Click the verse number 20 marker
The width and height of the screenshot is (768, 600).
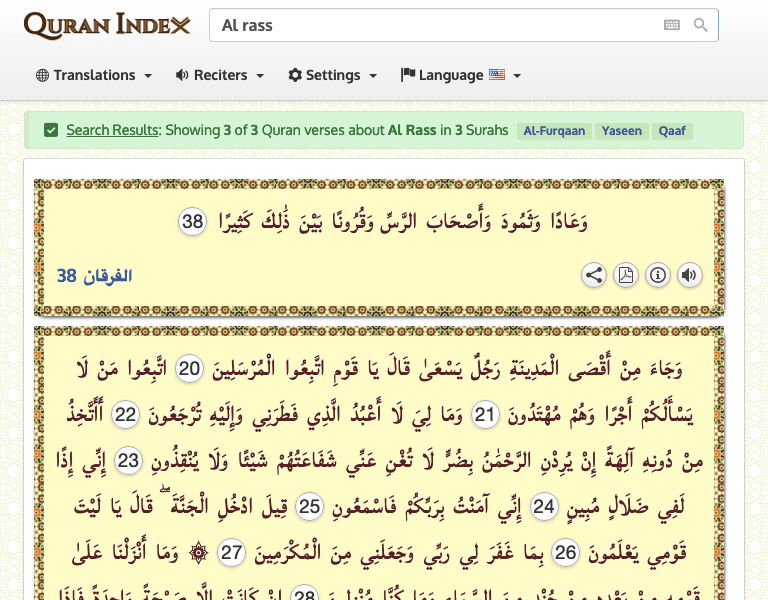(189, 369)
